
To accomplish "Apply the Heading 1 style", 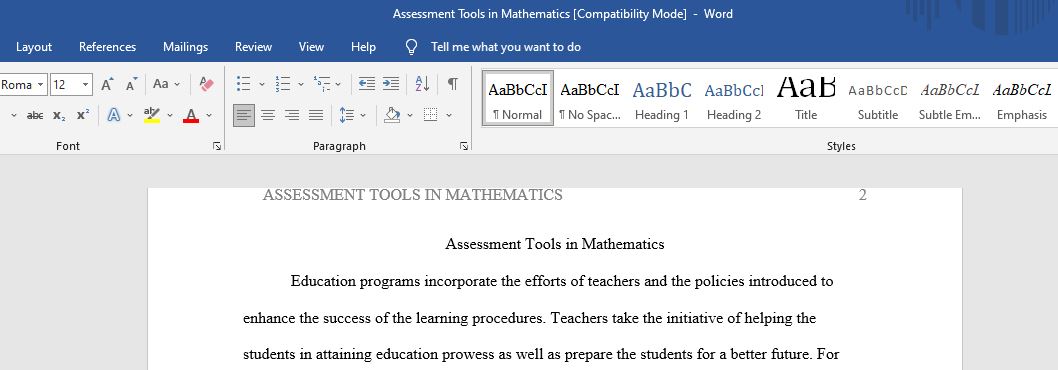I will click(662, 98).
